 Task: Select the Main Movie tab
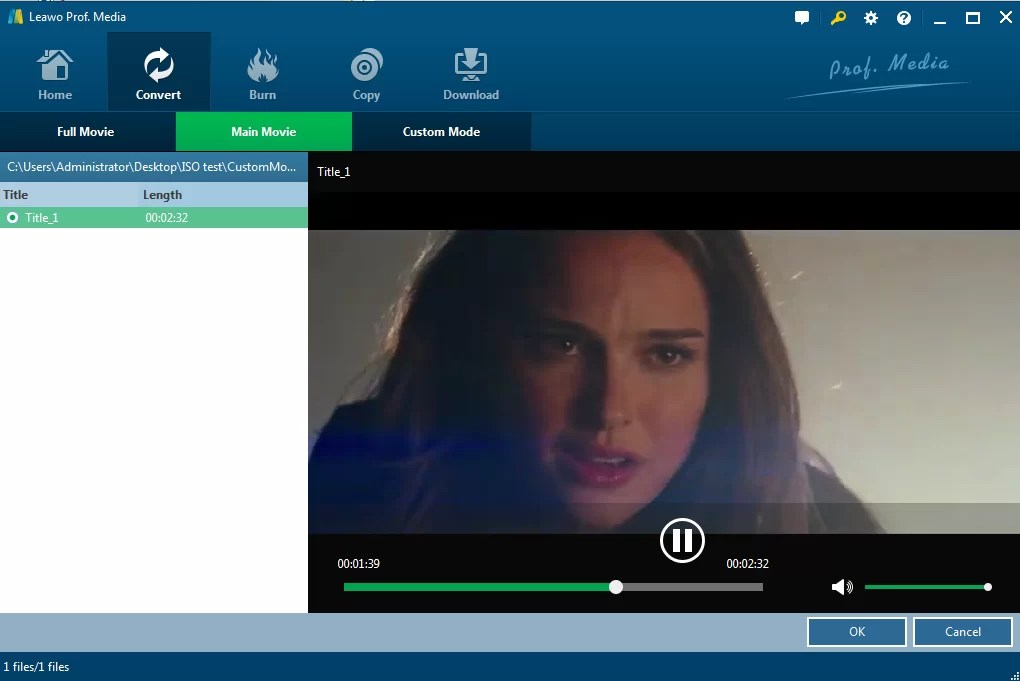click(263, 131)
